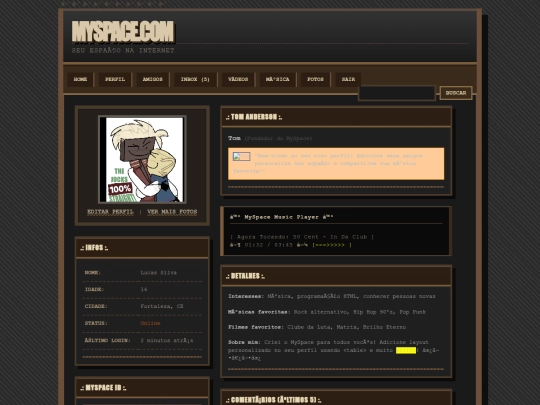Open the MÚSICA section

277,80
